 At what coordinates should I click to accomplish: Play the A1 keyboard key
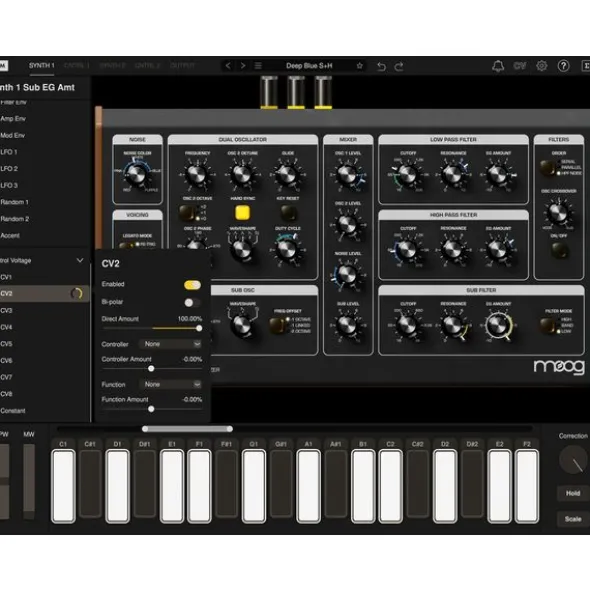pos(308,486)
